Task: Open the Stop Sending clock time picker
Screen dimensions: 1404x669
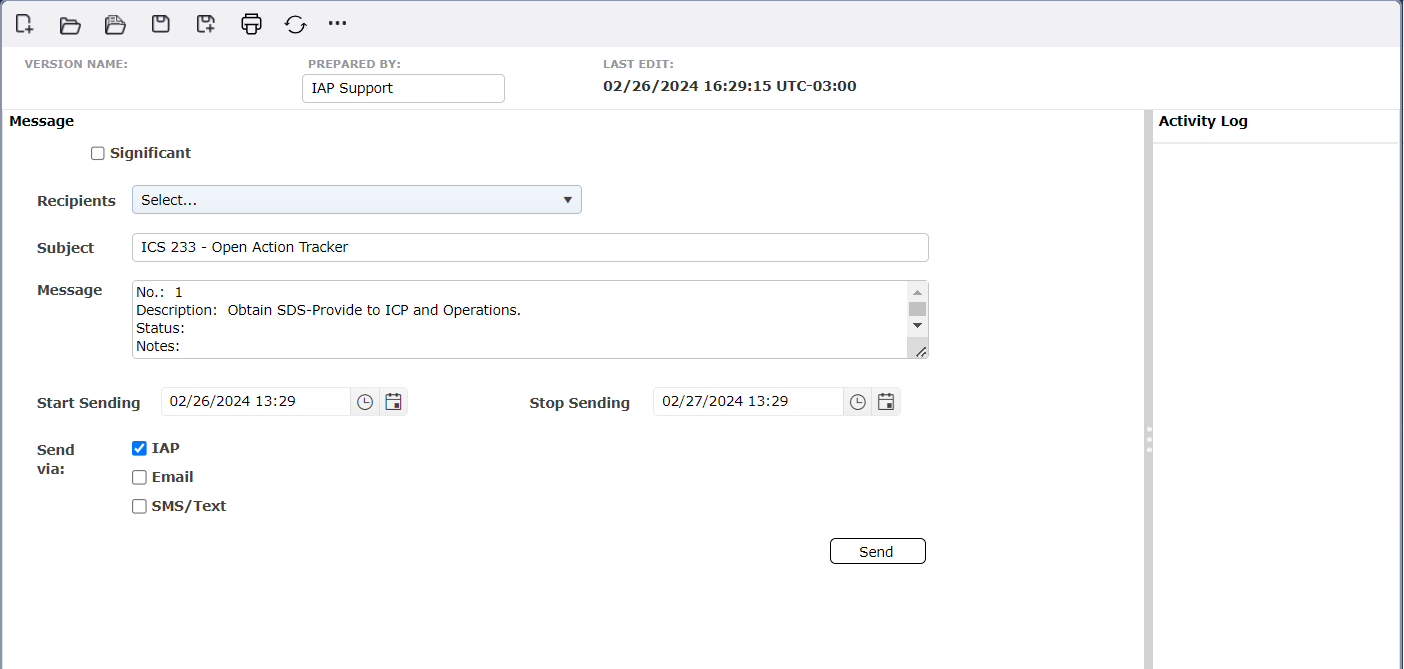Action: pyautogui.click(x=858, y=402)
